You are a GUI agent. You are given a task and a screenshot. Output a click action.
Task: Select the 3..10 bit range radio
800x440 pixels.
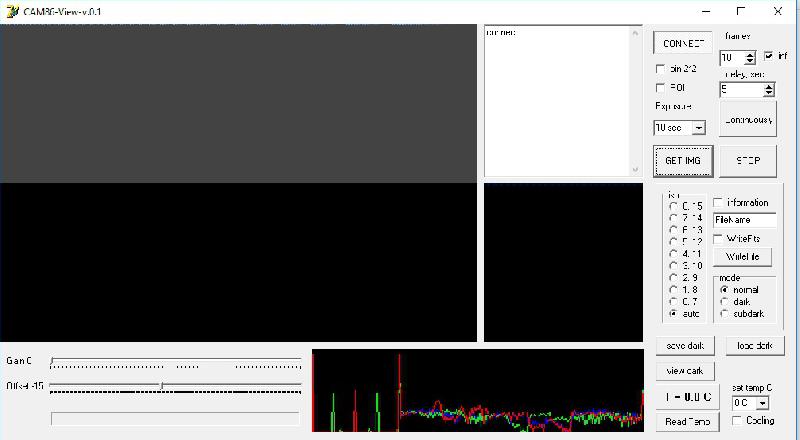point(673,266)
